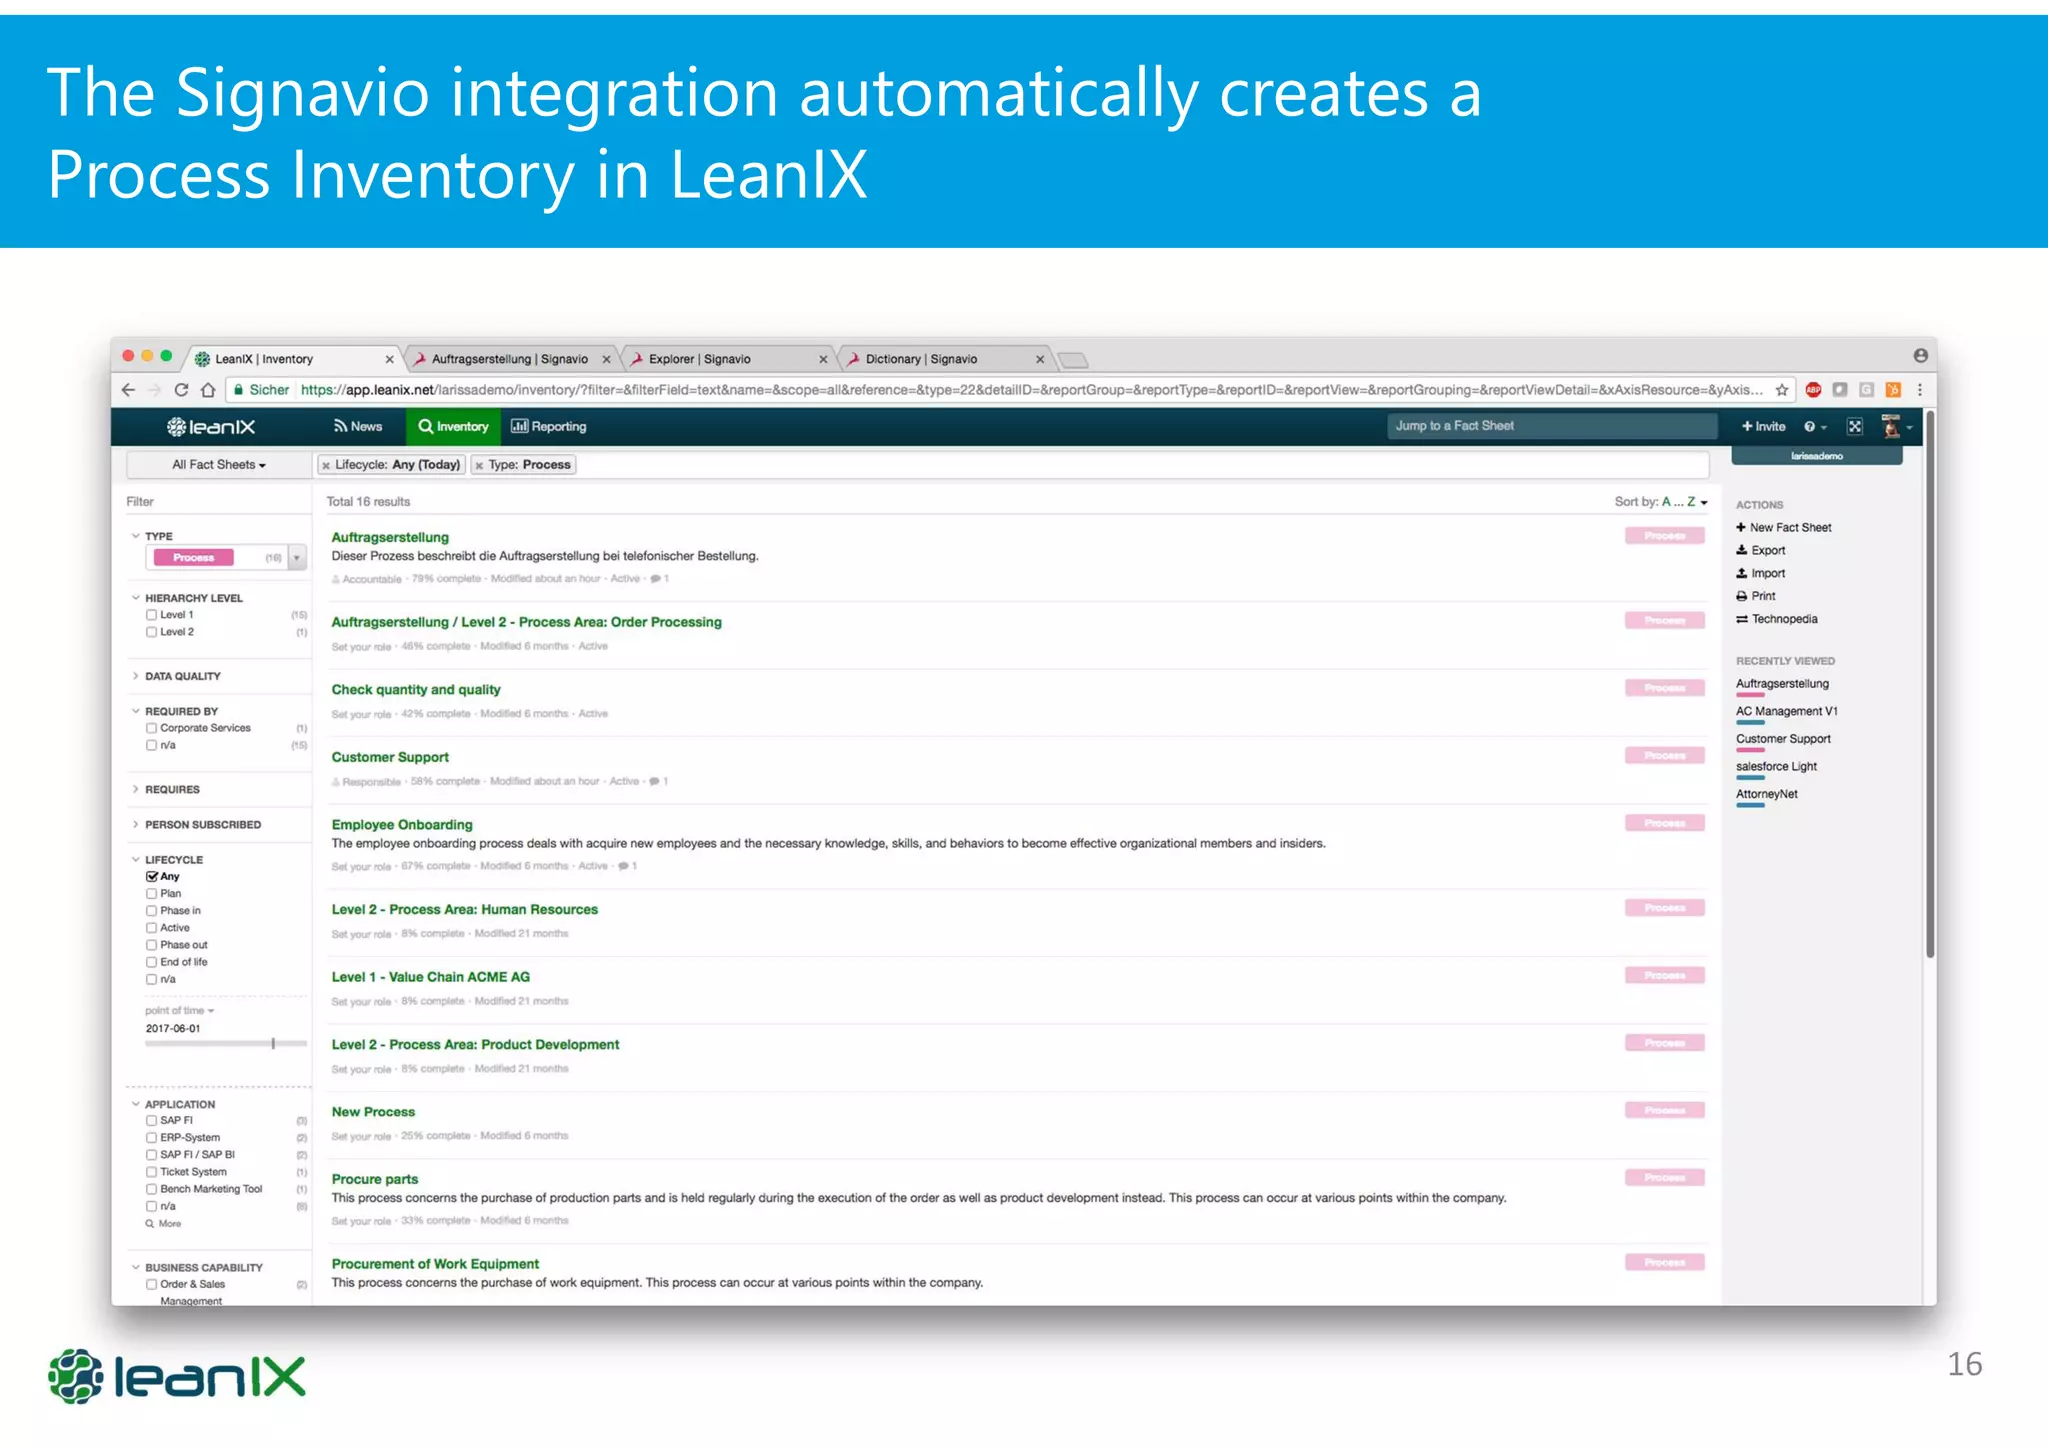Open browser home icon
The height and width of the screenshot is (1448, 2048).
tap(208, 390)
